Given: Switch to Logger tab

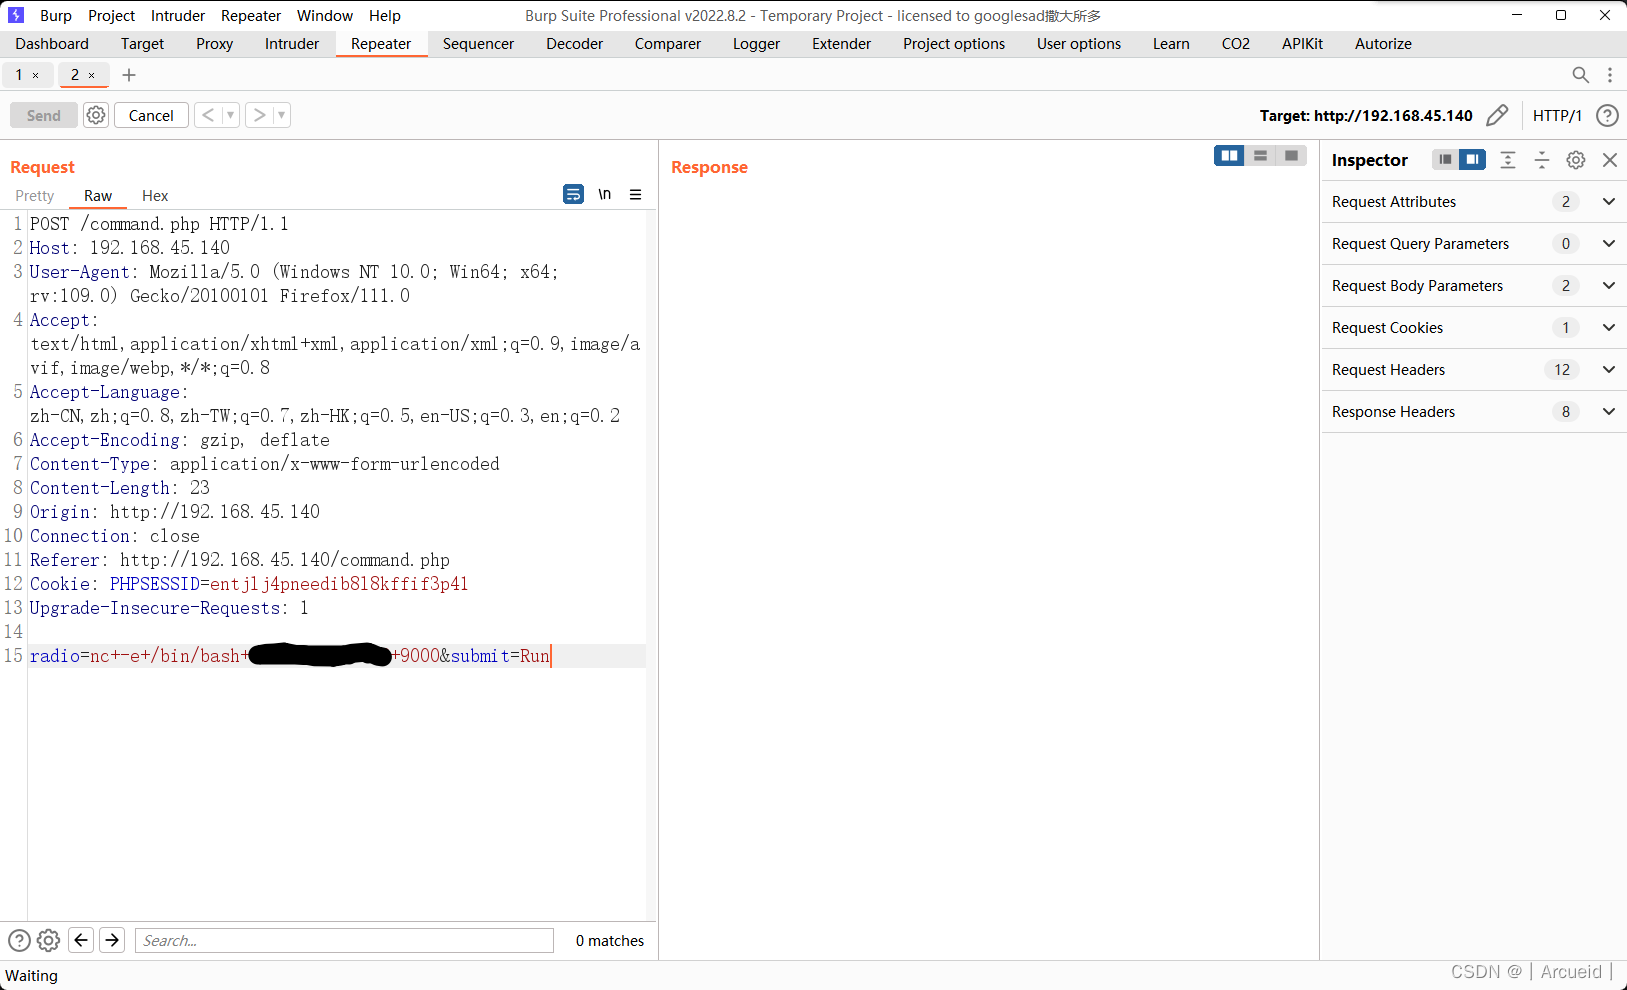Looking at the screenshot, I should (756, 44).
